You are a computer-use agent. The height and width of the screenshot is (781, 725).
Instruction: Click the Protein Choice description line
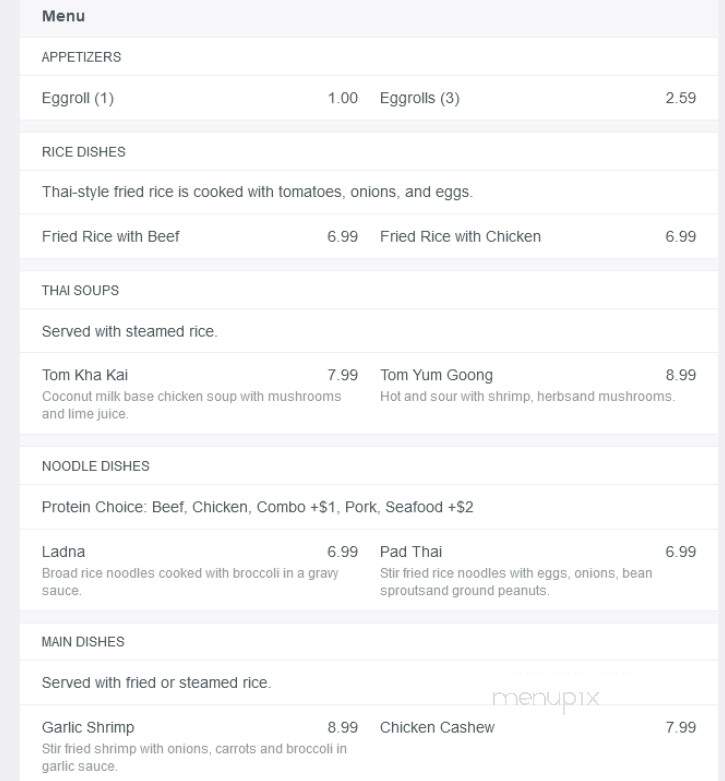(257, 507)
